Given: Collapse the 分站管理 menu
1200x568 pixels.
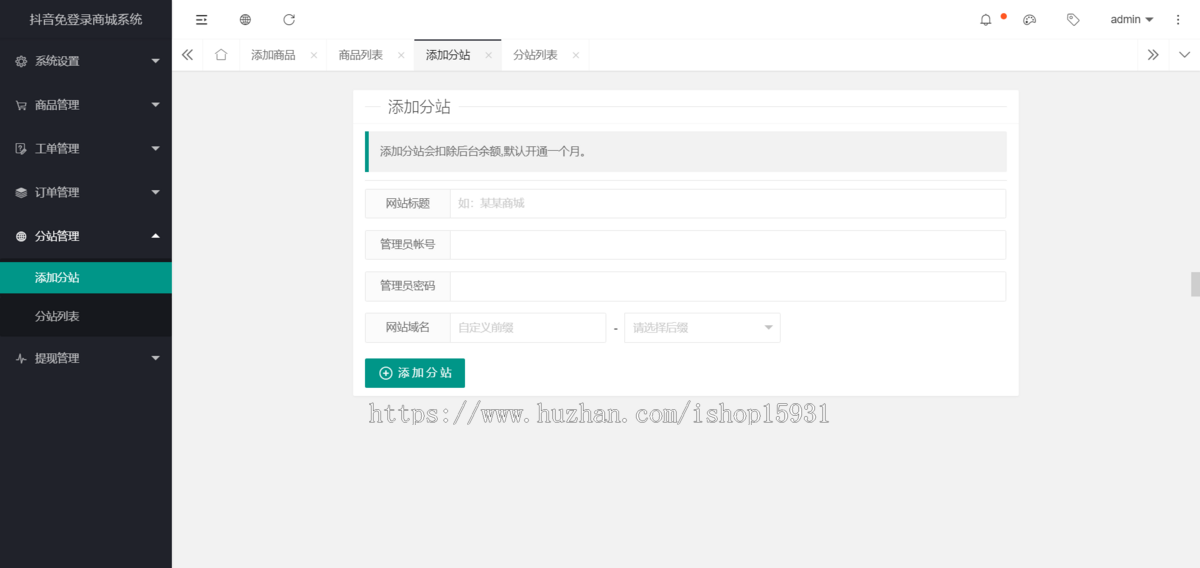Looking at the screenshot, I should [x=155, y=236].
